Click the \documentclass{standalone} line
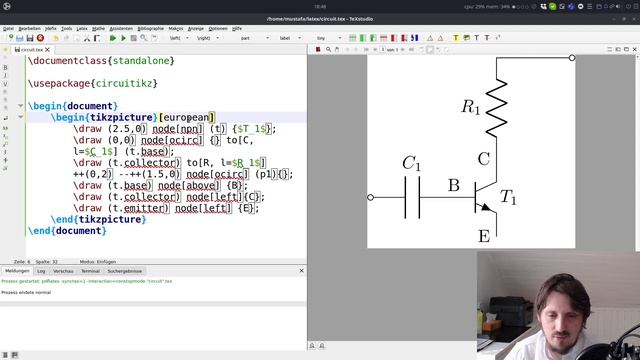Image resolution: width=640 pixels, height=360 pixels. [101, 61]
